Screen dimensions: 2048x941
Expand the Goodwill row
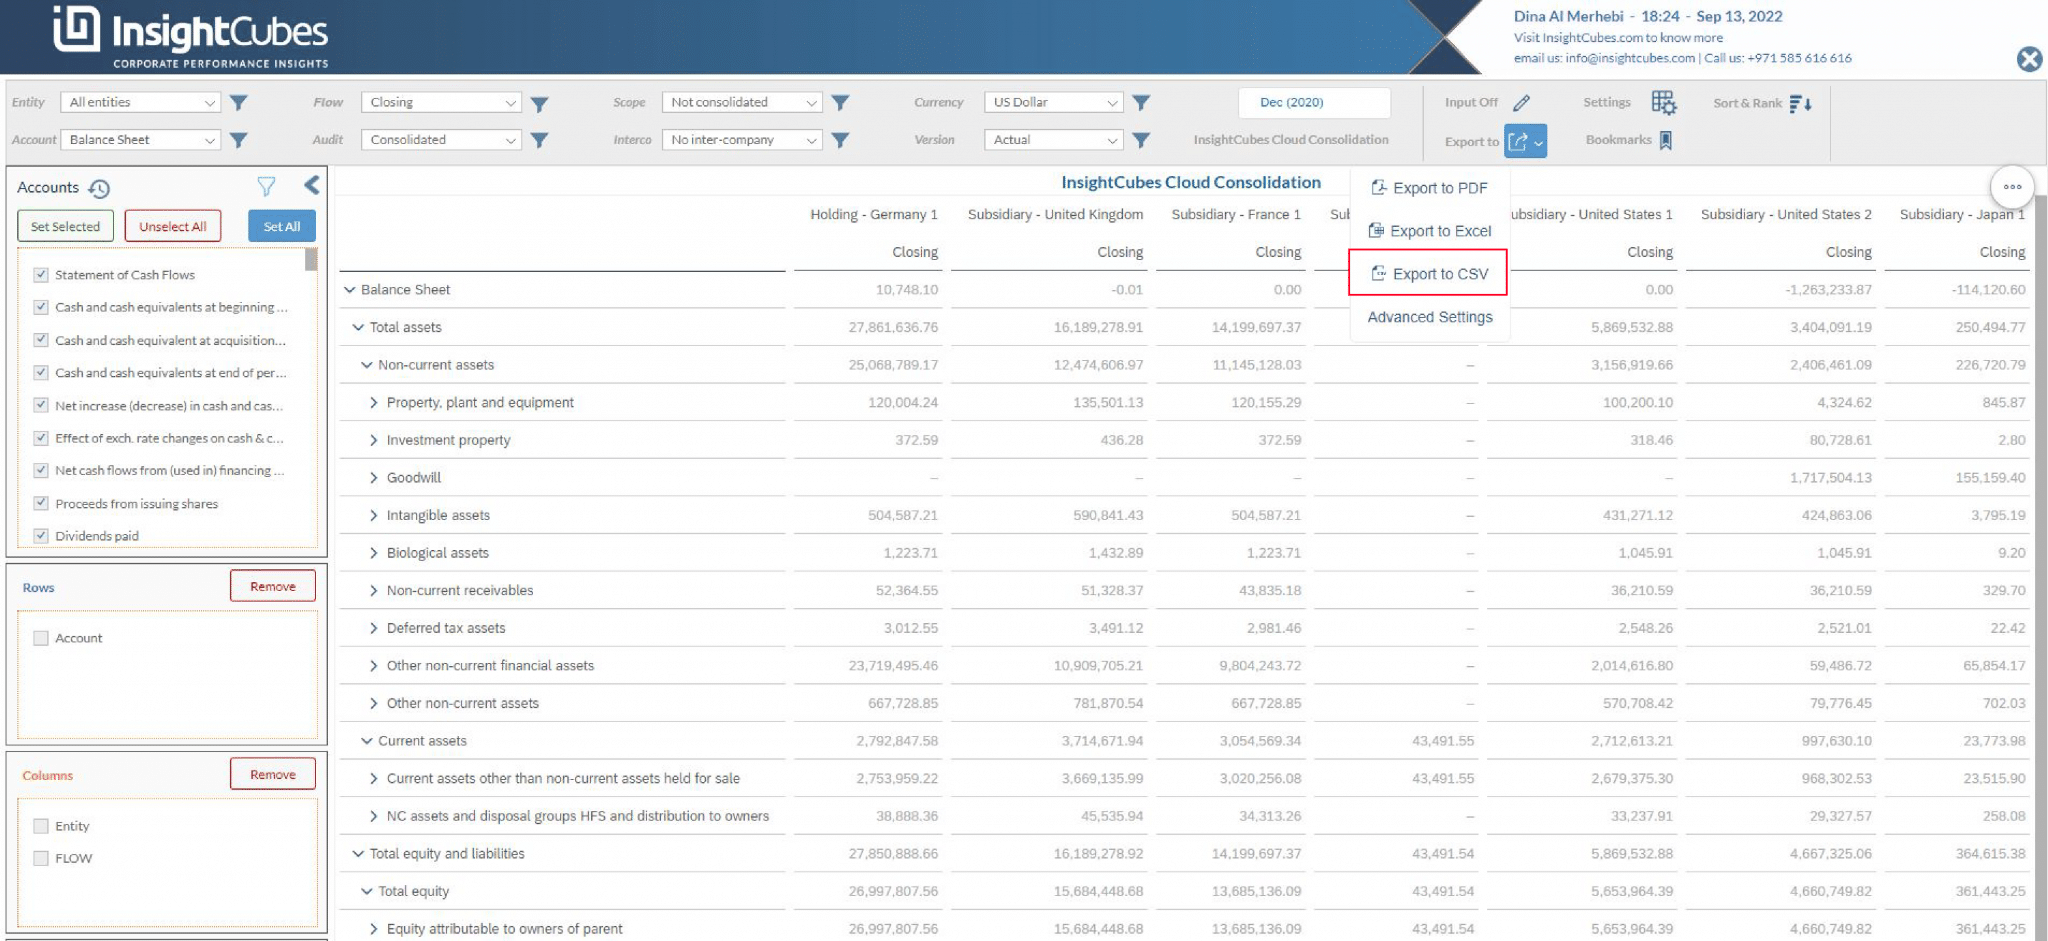[373, 477]
